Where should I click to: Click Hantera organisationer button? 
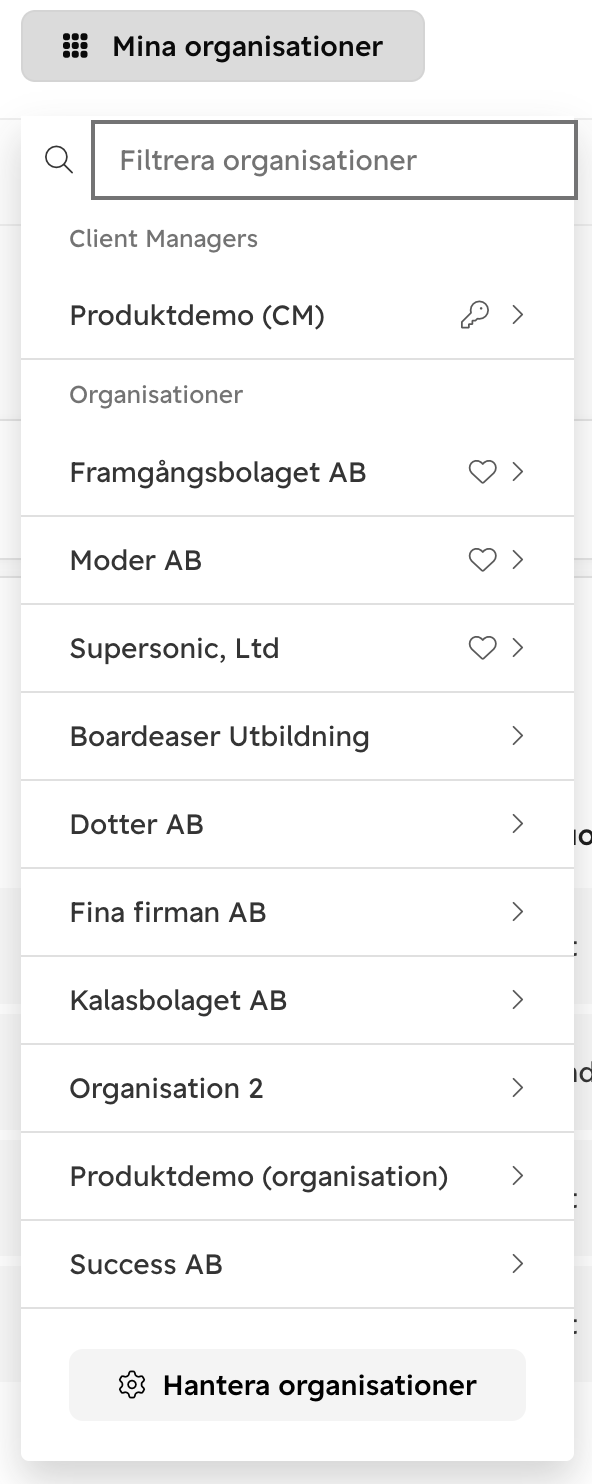[x=297, y=1385]
